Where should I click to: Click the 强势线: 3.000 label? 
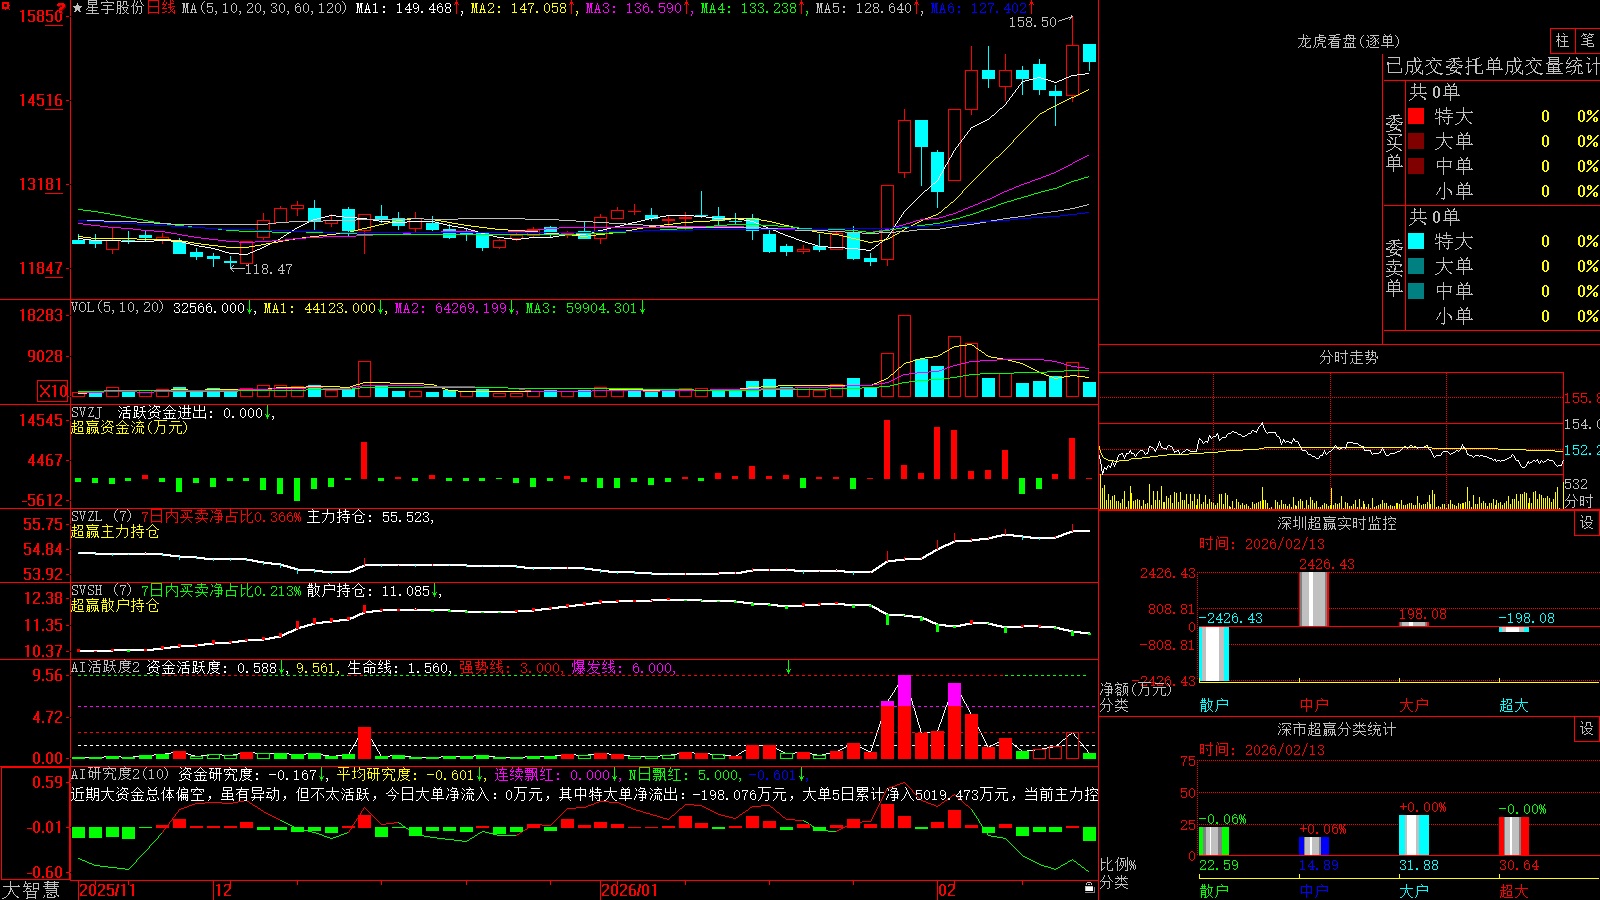[511, 667]
